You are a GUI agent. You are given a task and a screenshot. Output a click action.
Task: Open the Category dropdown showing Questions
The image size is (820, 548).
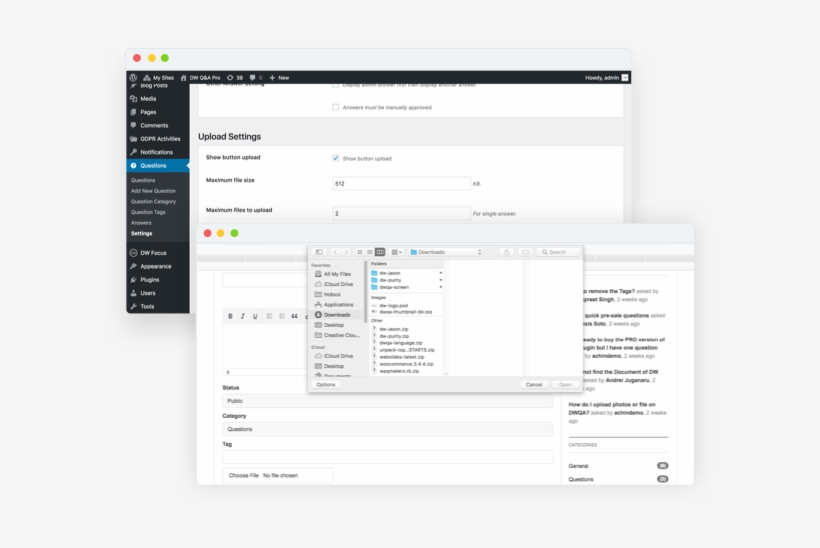[388, 429]
